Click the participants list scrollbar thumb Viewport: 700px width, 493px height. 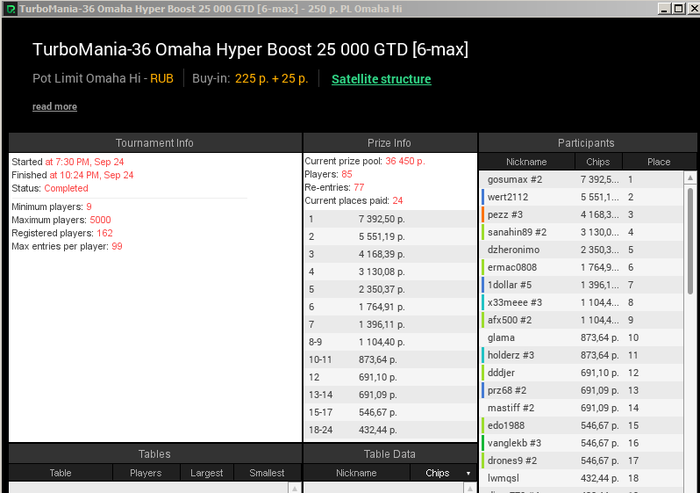[x=690, y=241]
